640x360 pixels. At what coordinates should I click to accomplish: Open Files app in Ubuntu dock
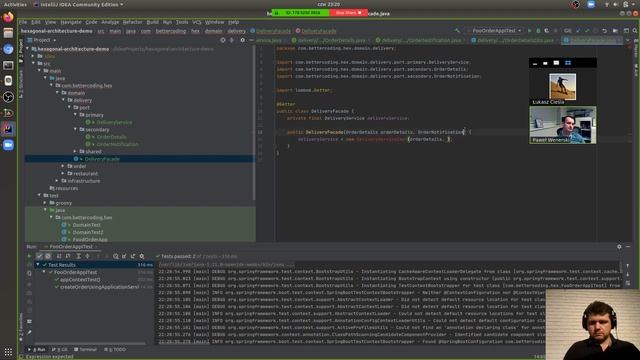(x=8, y=33)
